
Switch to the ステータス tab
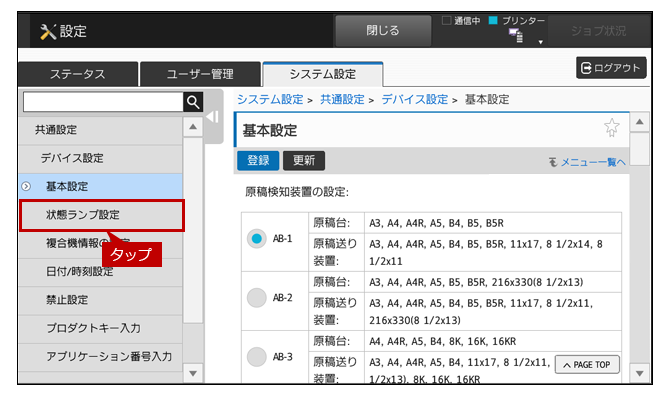pyautogui.click(x=78, y=74)
